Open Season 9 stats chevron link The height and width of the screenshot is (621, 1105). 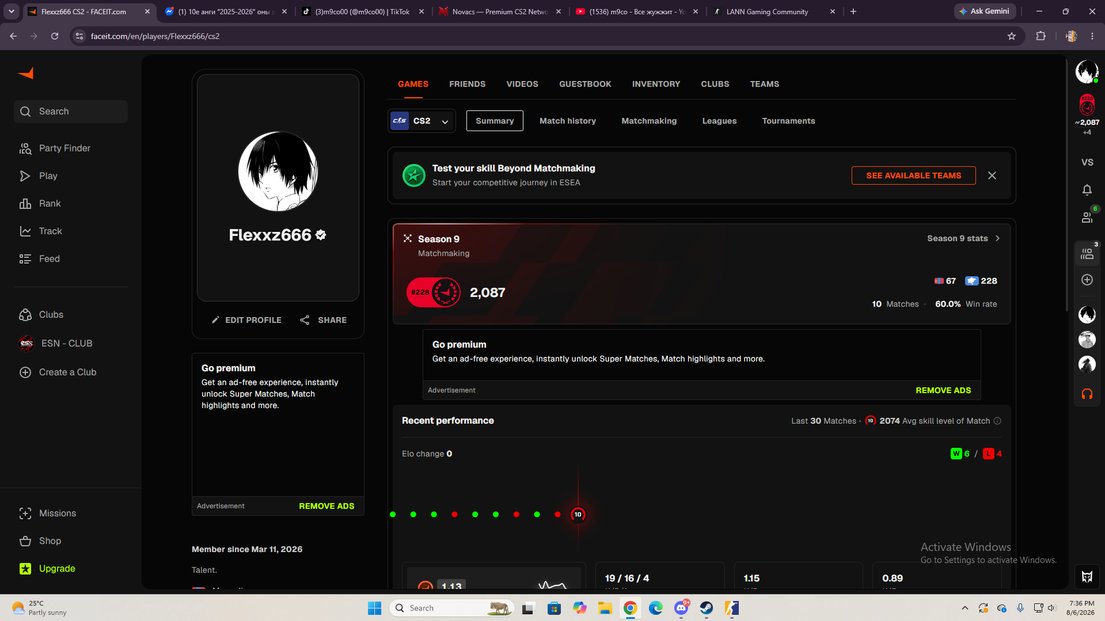(963, 238)
